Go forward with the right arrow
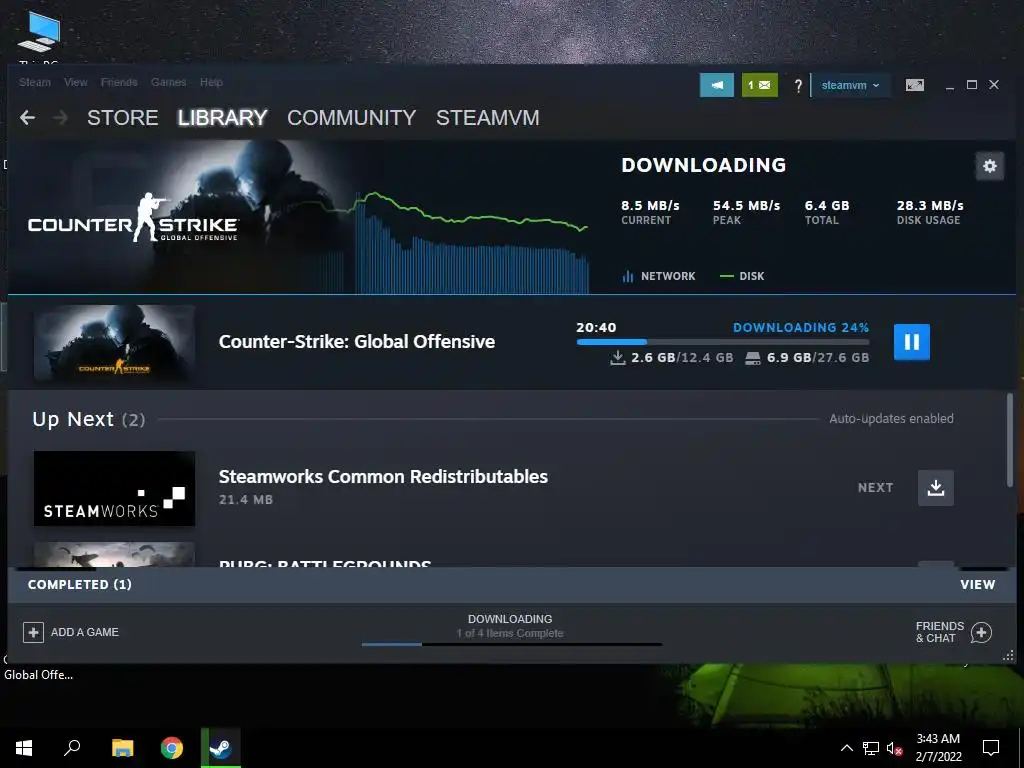The height and width of the screenshot is (768, 1024). coord(60,118)
